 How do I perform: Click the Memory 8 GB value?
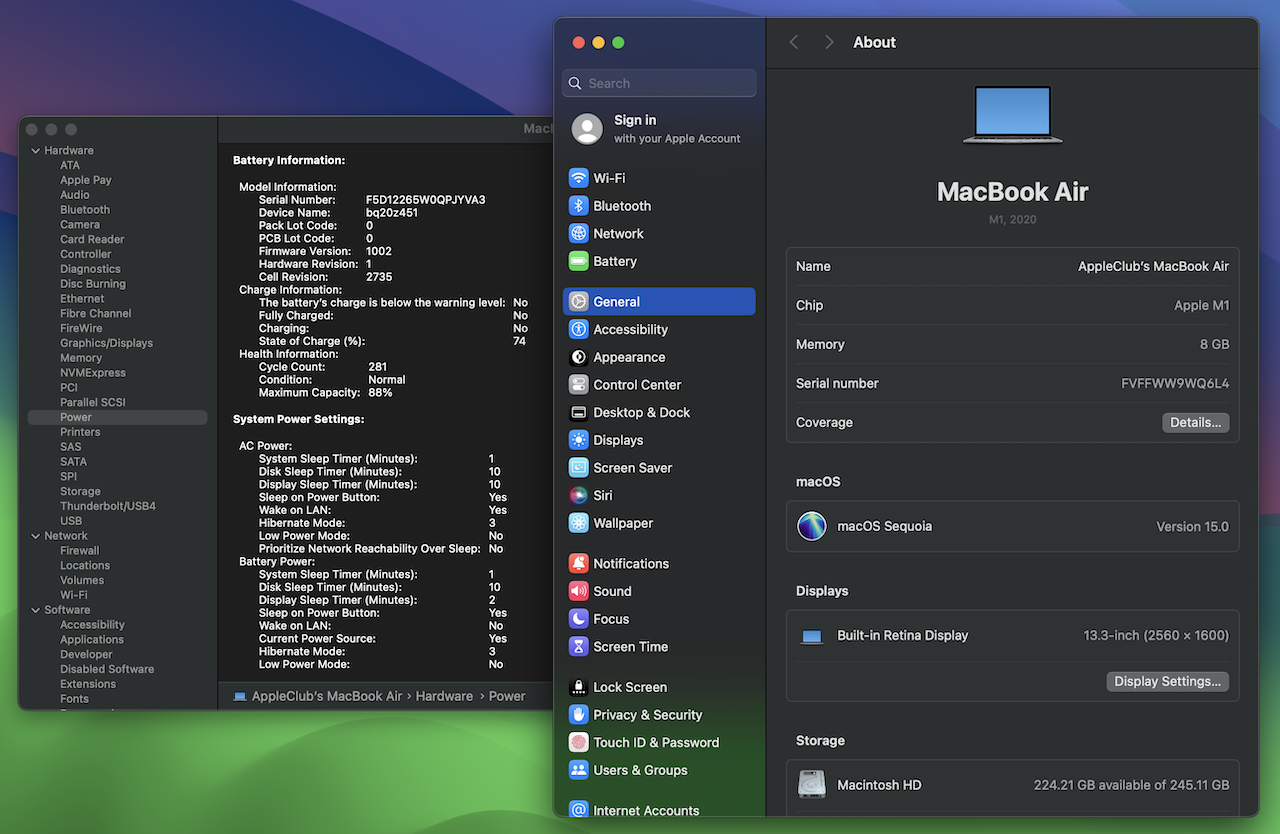click(x=1214, y=345)
